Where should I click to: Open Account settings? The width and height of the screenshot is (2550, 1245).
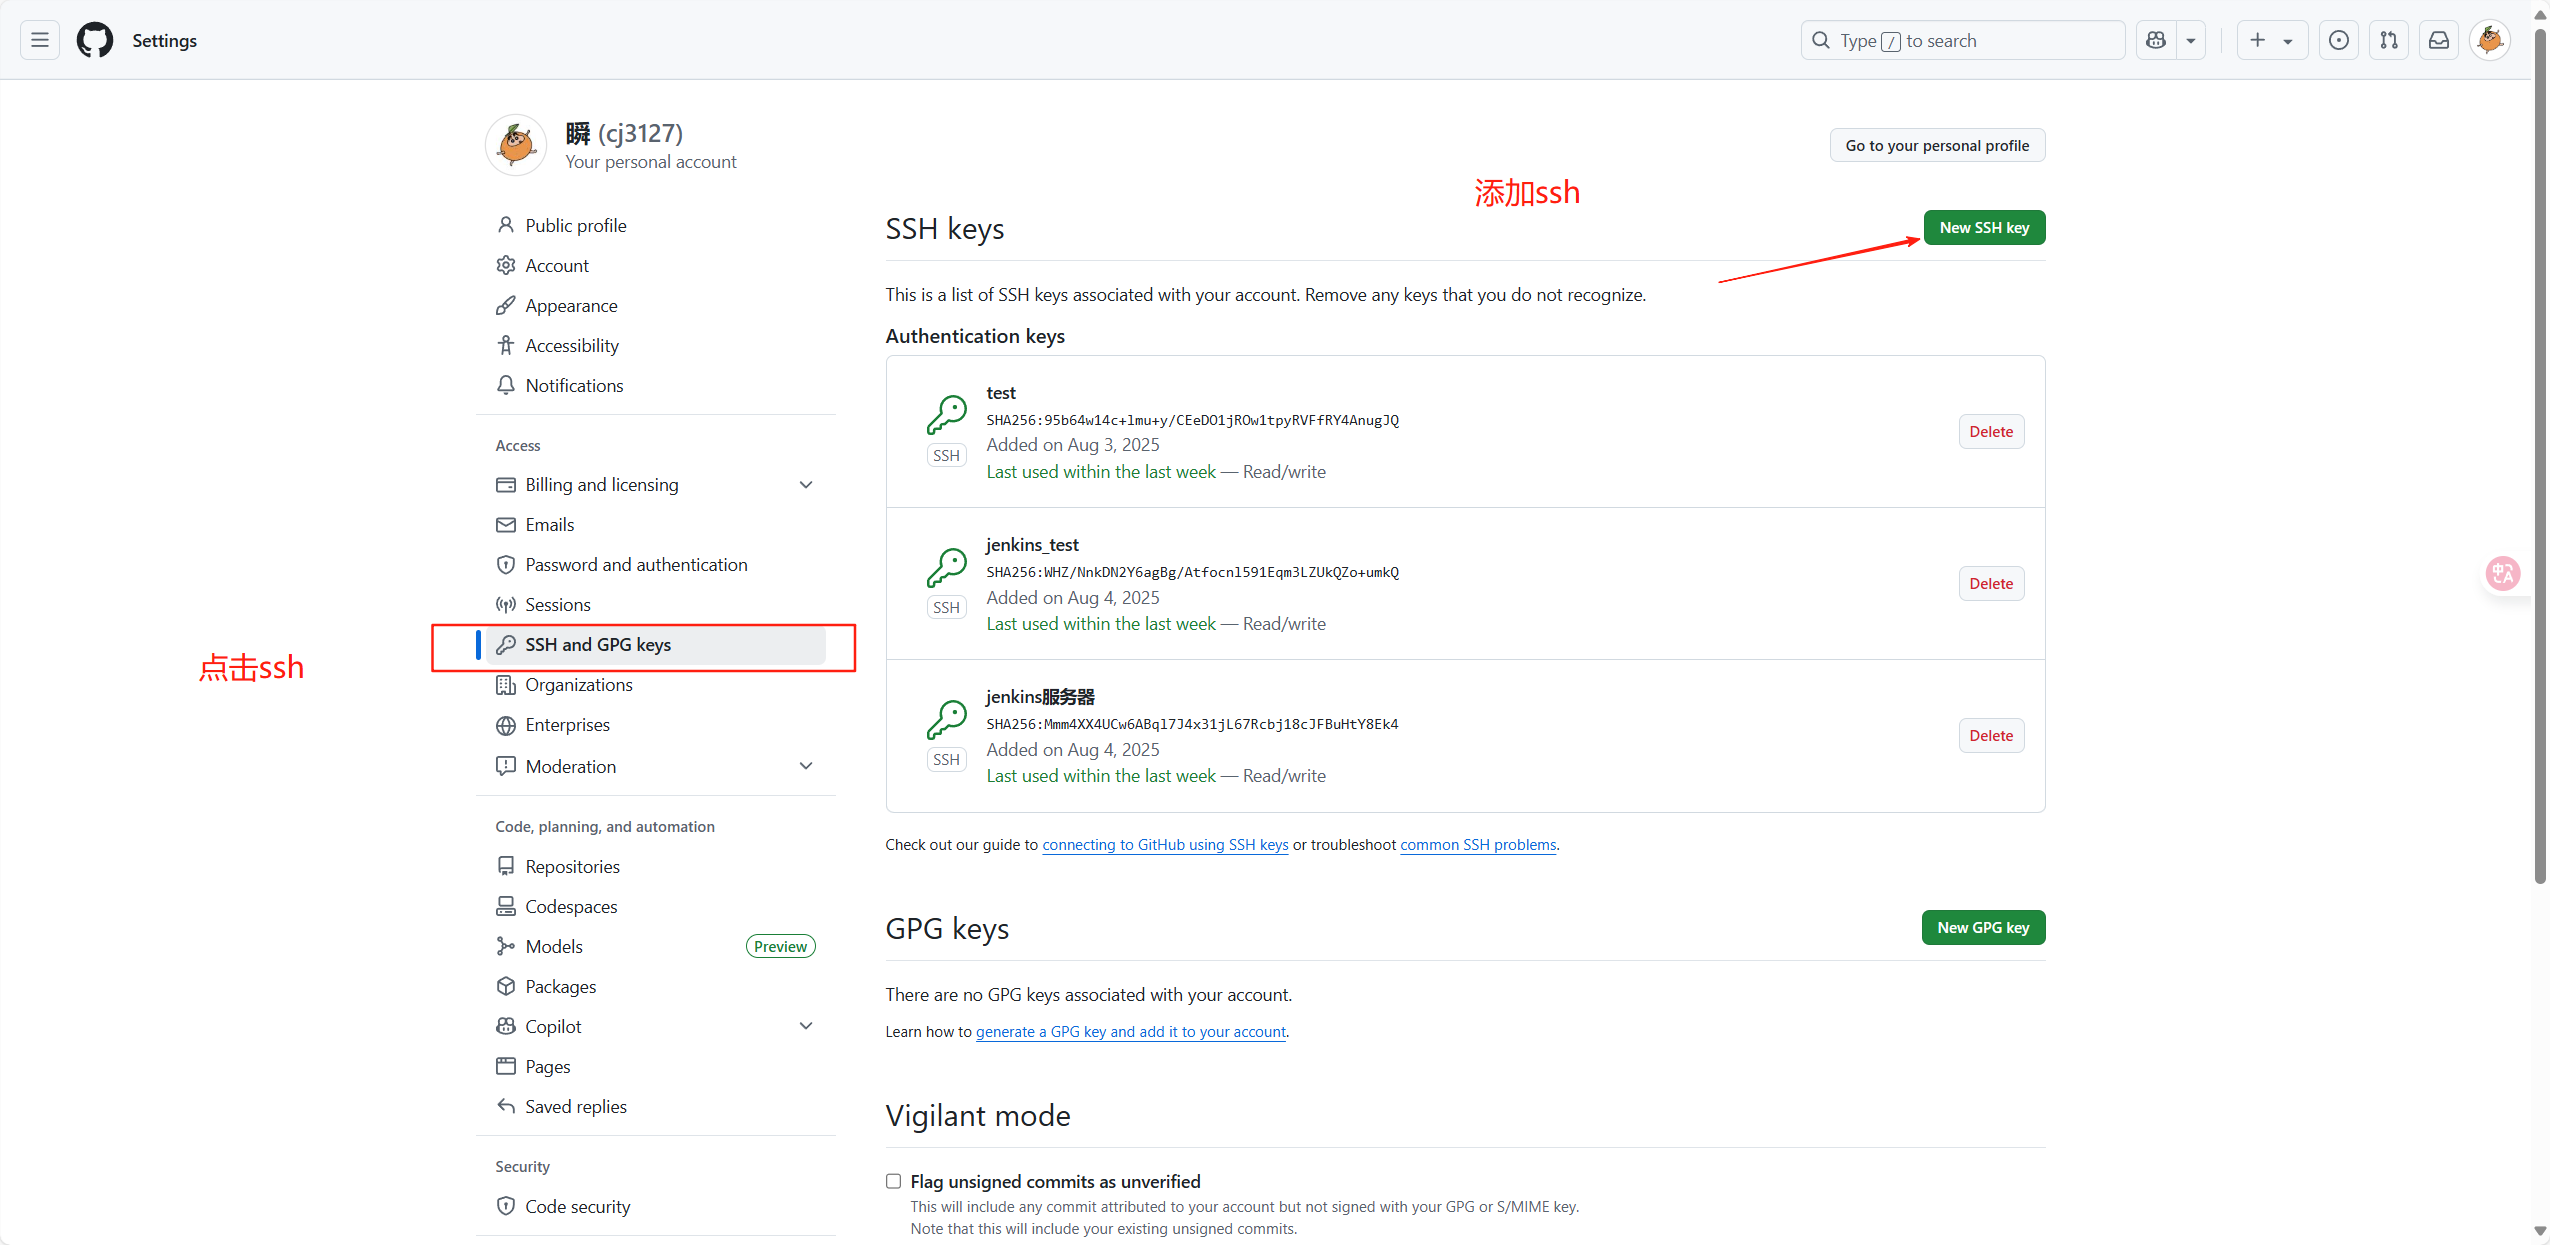click(655, 265)
